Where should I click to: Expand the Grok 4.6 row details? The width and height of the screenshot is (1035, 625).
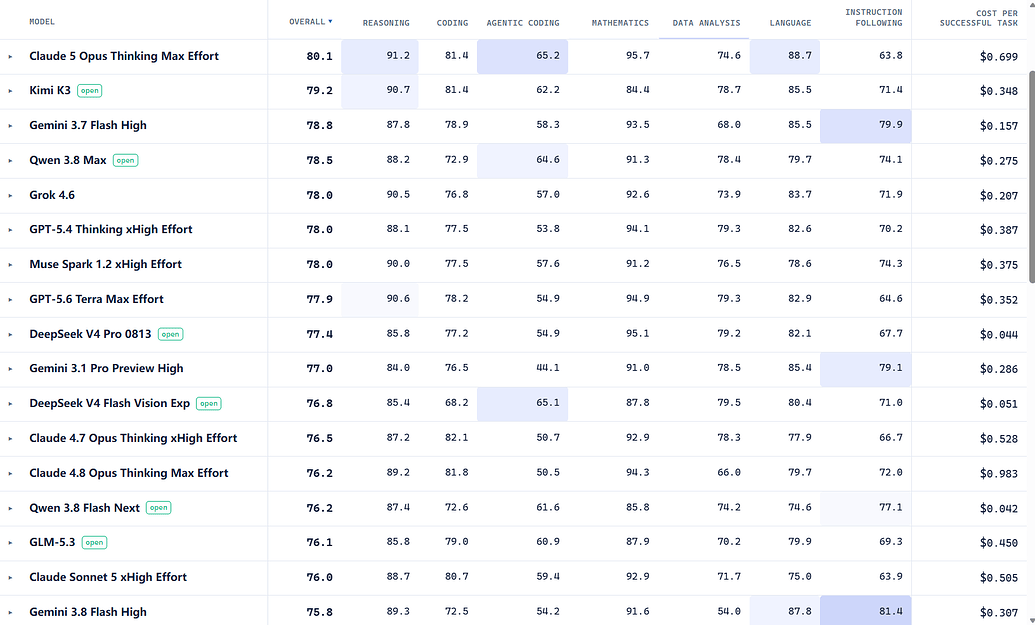click(x=10, y=195)
